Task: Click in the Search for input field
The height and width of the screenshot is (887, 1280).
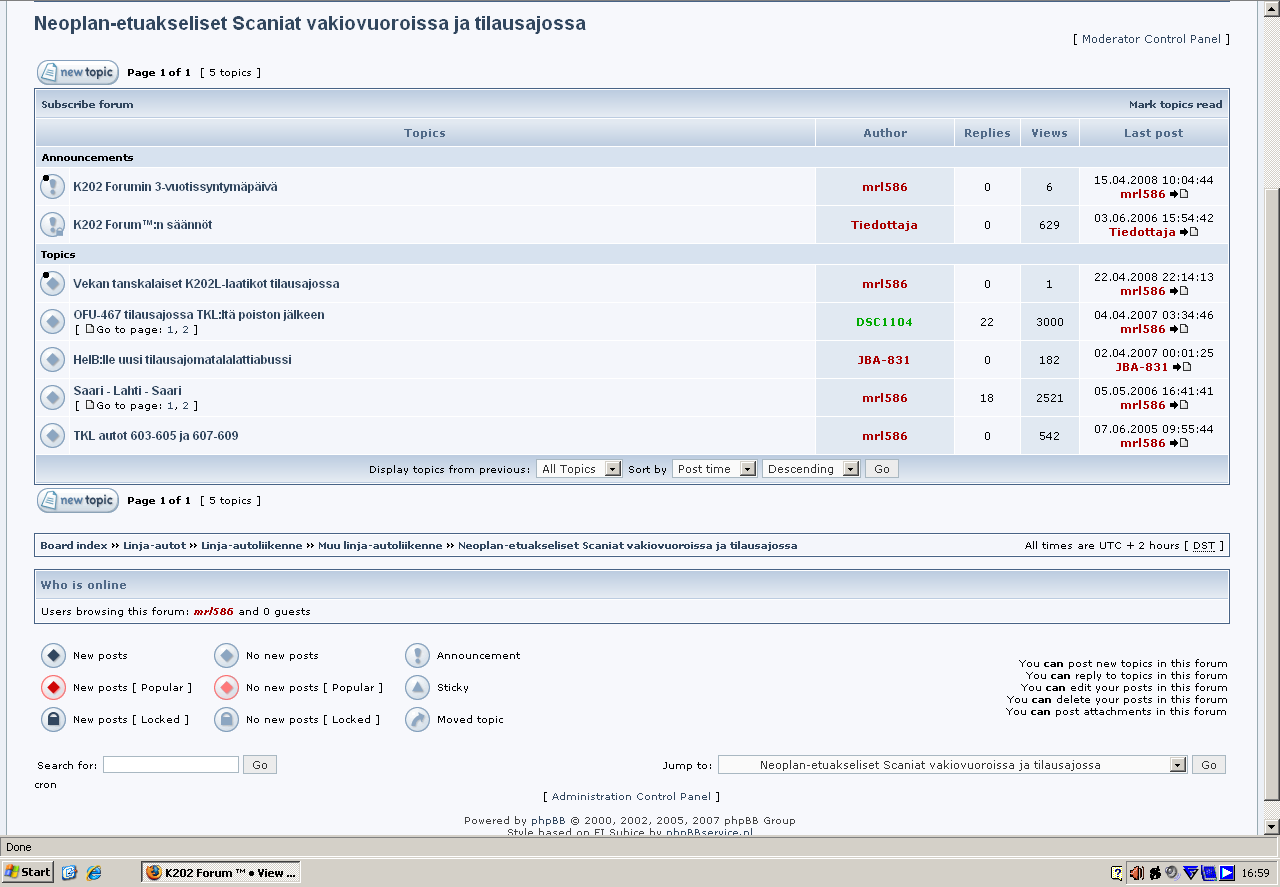Action: [x=171, y=765]
